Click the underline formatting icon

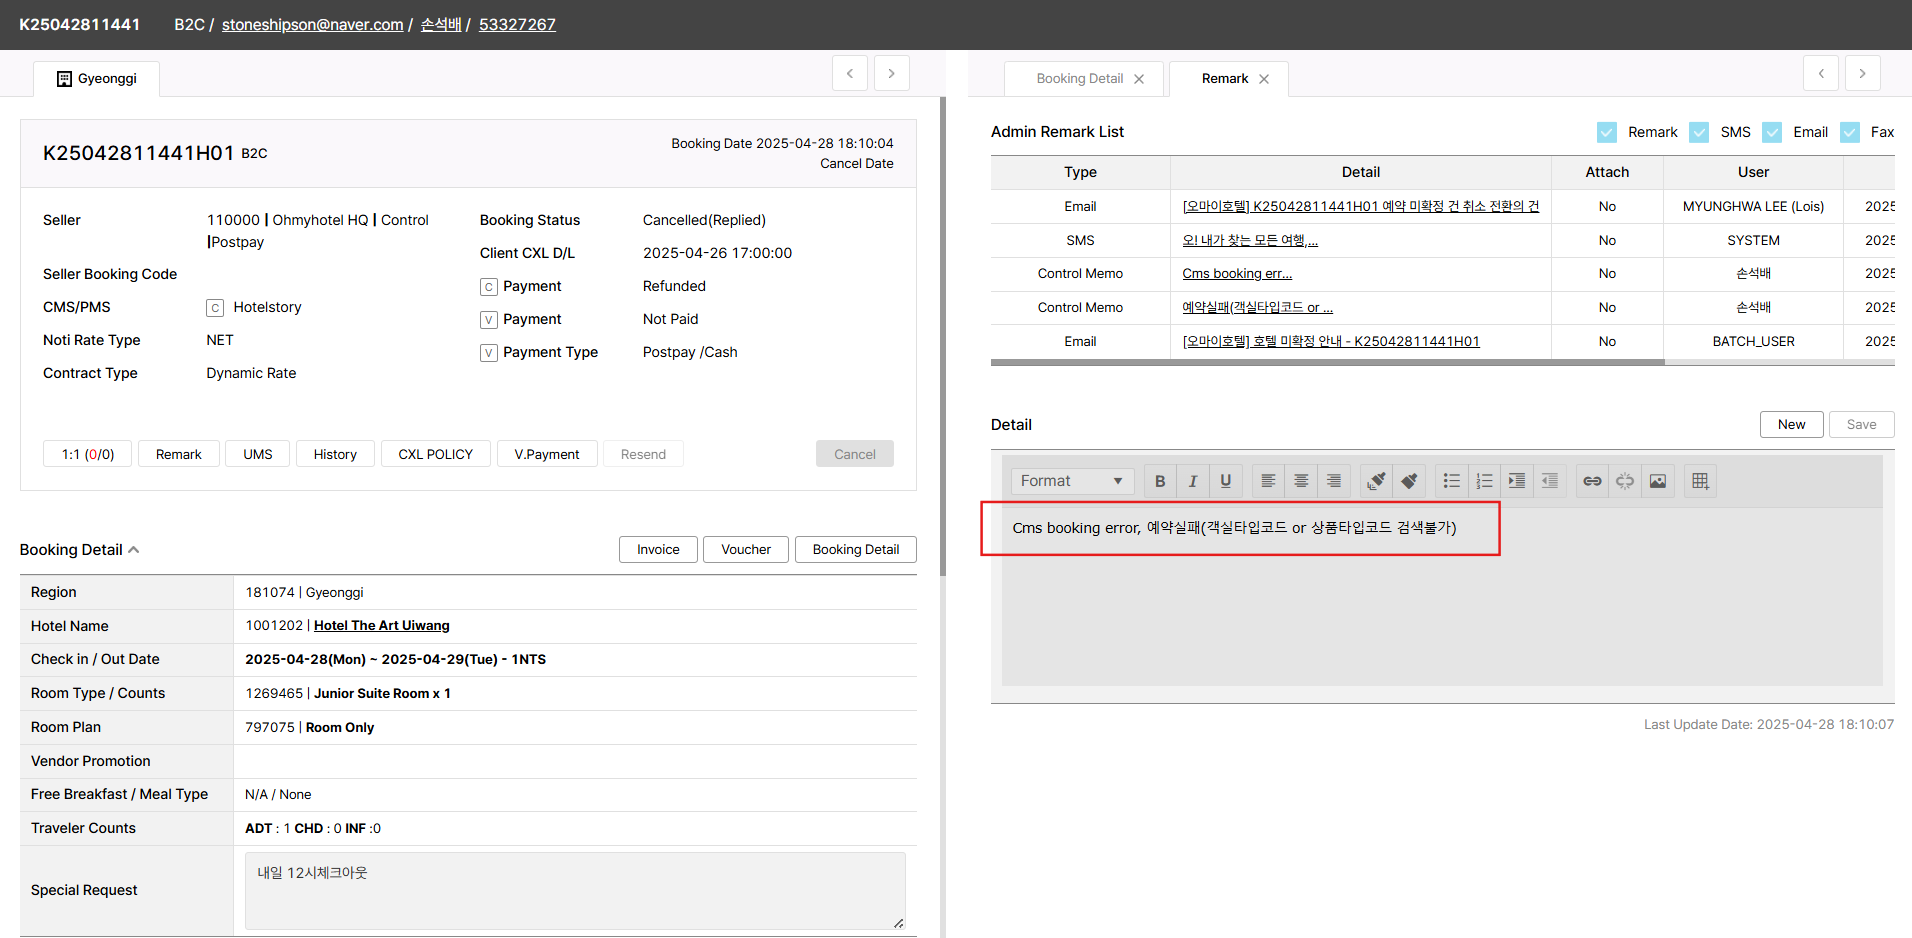pos(1226,481)
